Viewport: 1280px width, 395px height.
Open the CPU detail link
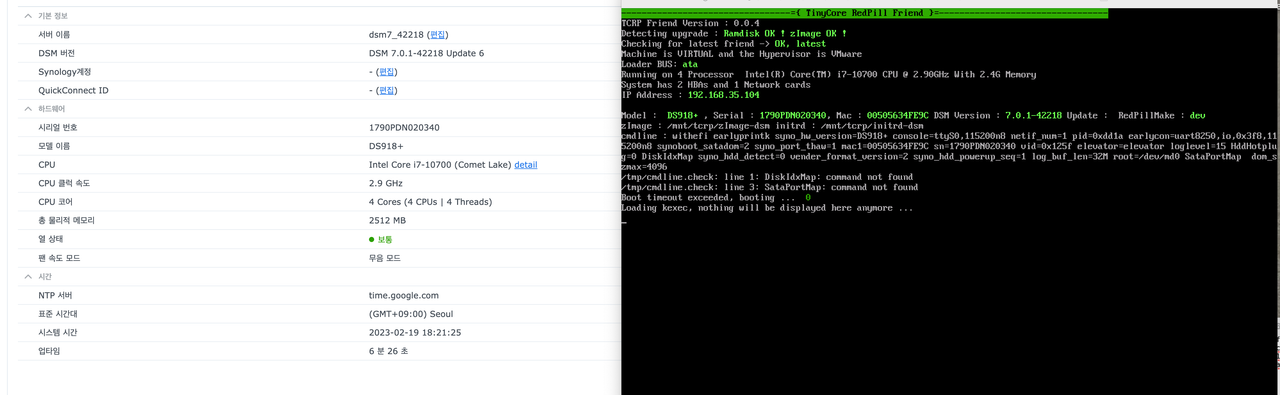[525, 164]
